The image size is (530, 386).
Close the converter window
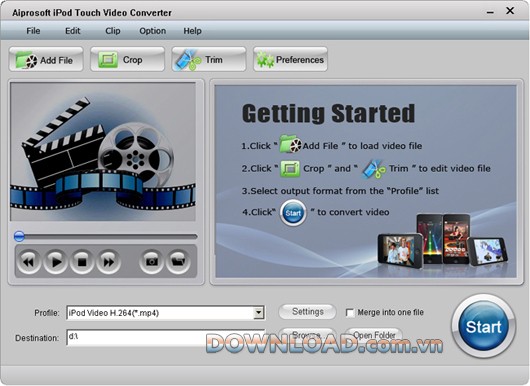click(x=510, y=11)
